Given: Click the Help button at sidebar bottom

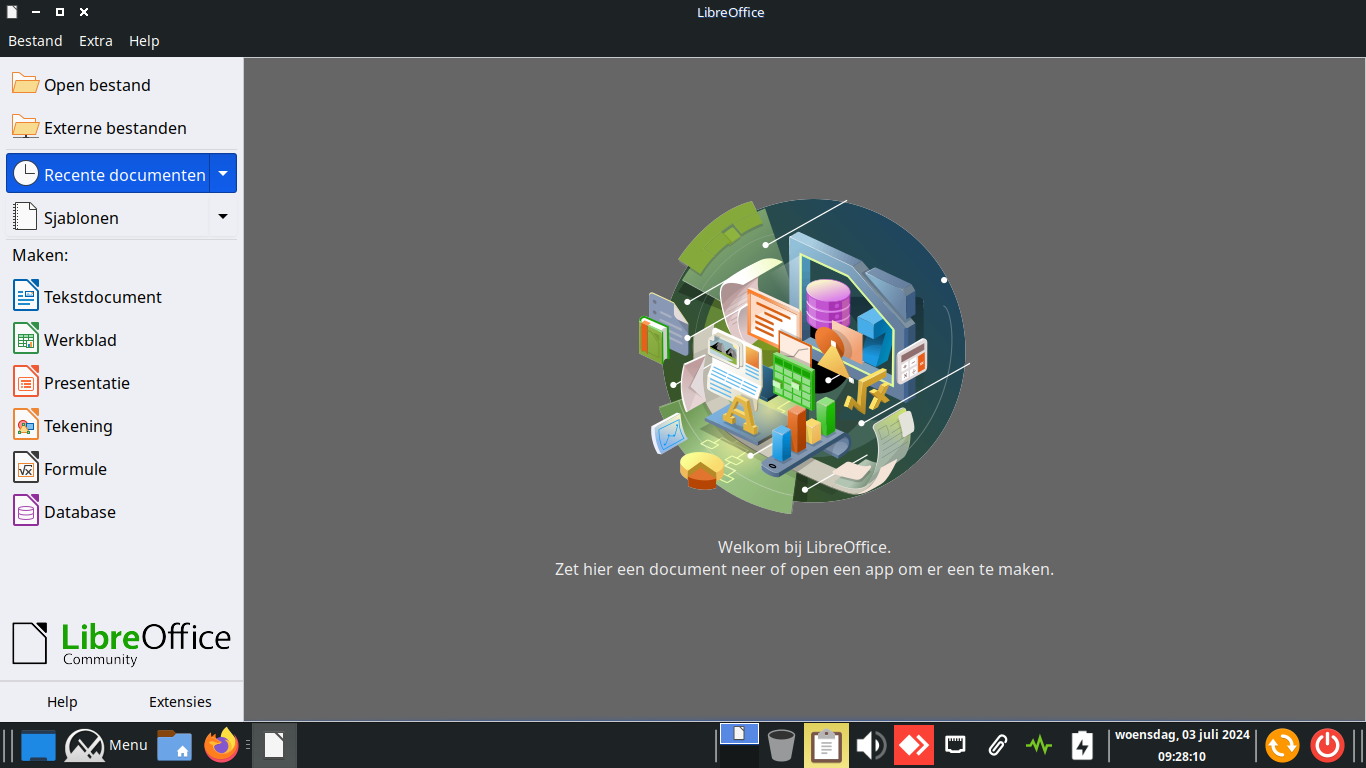Looking at the screenshot, I should [x=62, y=702].
